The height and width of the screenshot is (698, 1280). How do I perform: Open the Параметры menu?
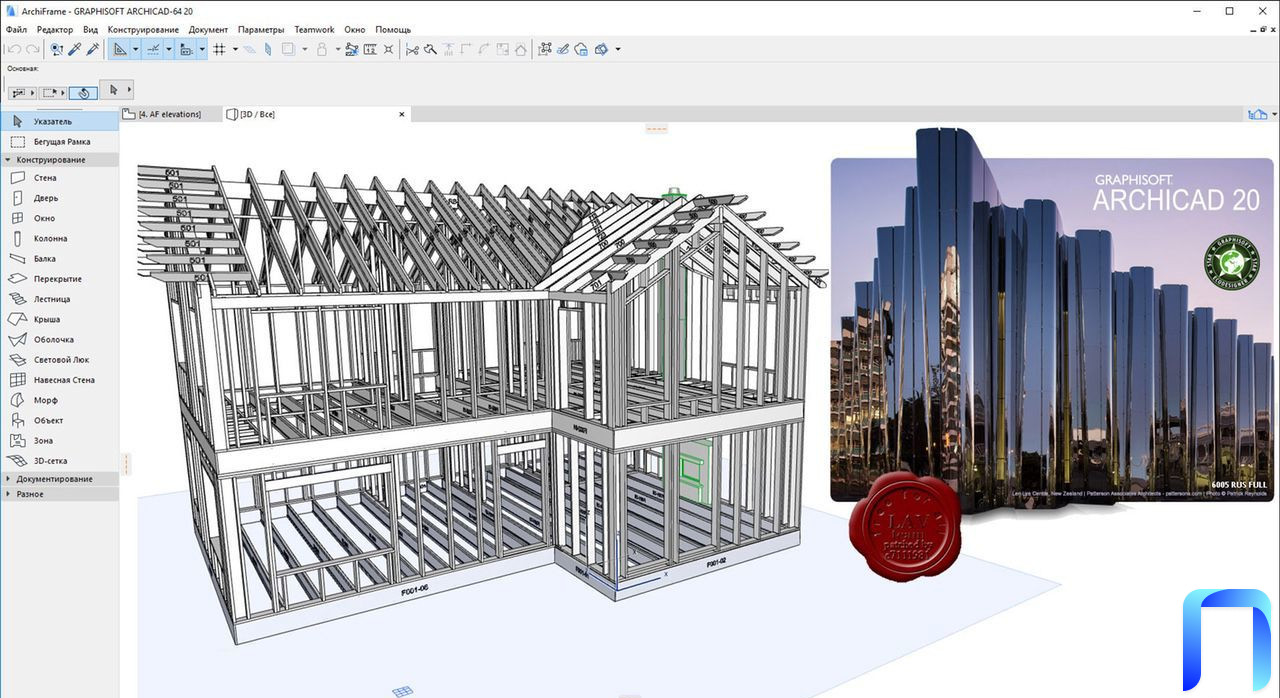coord(261,30)
